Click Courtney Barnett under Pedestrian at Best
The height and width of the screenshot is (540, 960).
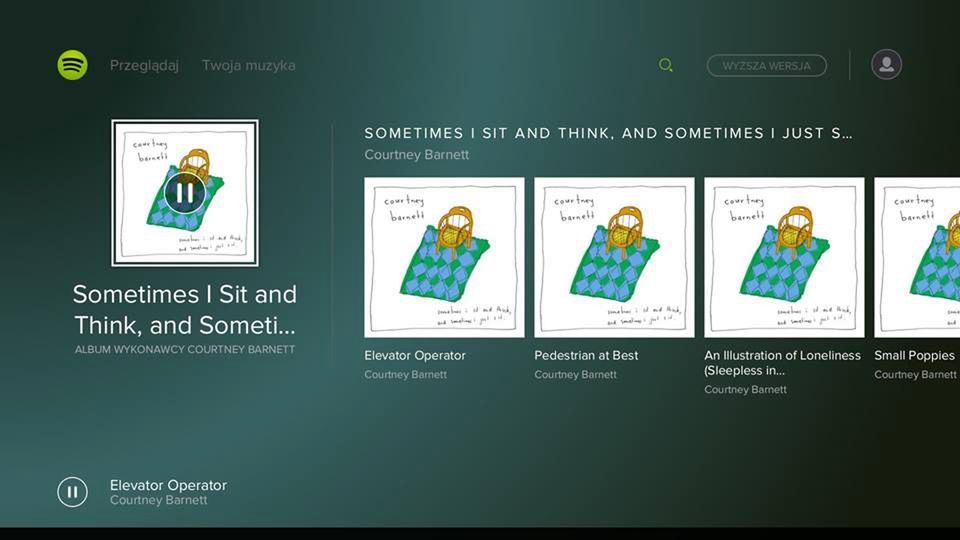pos(575,375)
